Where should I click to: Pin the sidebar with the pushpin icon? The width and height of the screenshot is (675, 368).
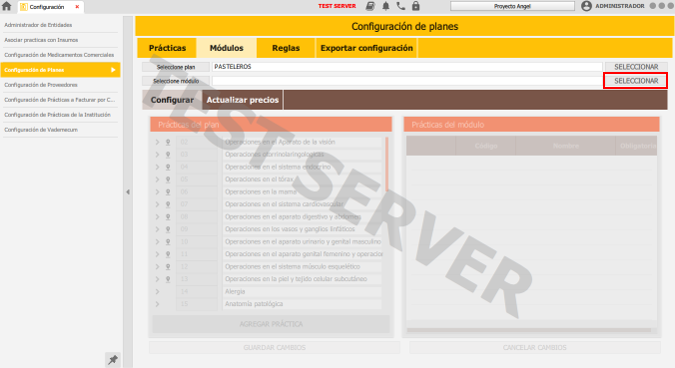pyautogui.click(x=113, y=359)
